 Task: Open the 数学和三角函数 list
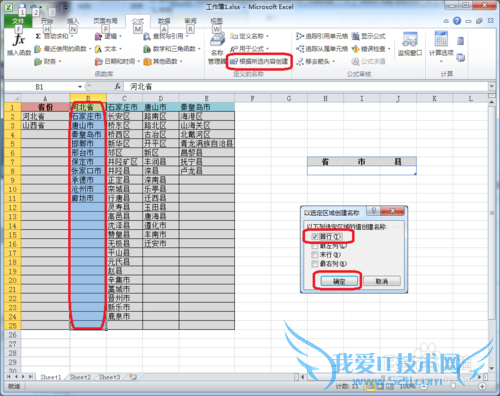click(x=172, y=49)
